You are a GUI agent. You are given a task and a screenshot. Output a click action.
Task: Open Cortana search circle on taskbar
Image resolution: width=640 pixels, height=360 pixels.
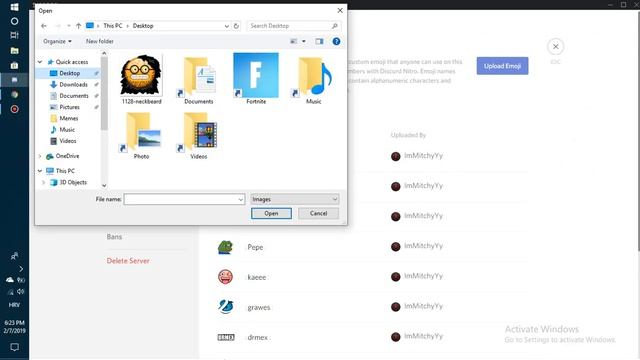(14, 21)
